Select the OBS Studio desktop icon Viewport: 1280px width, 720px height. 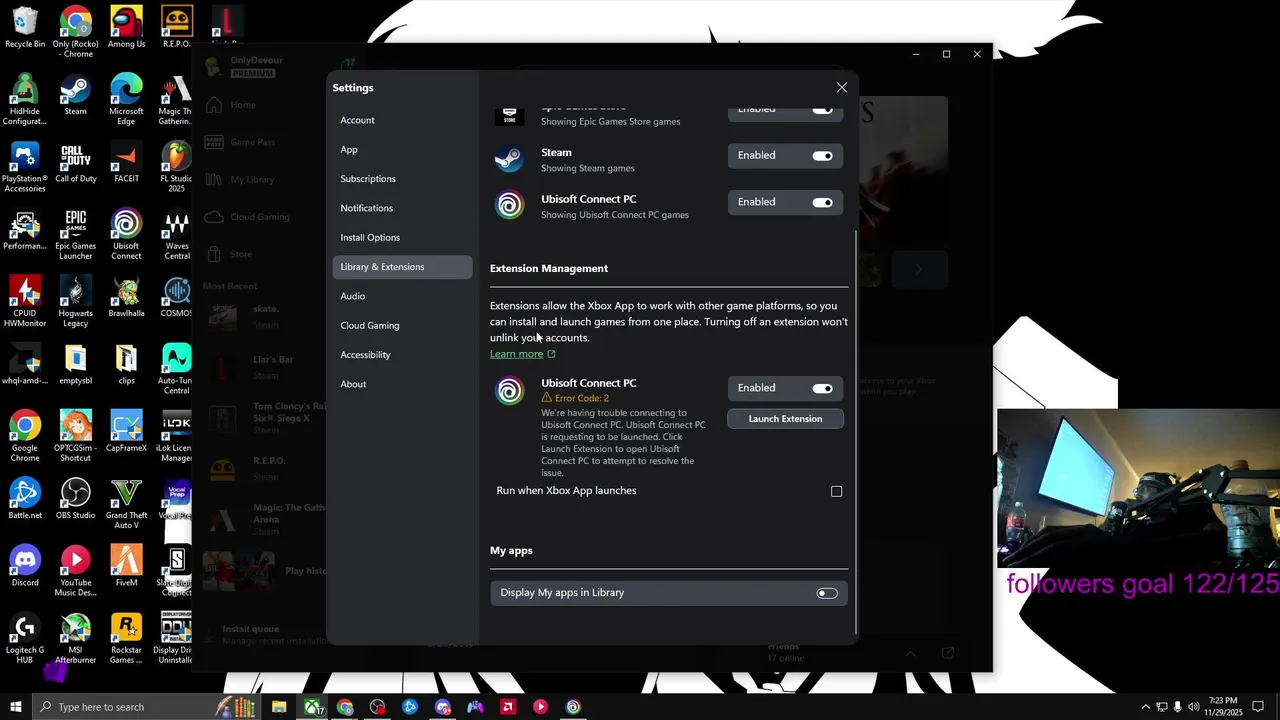pos(75,499)
